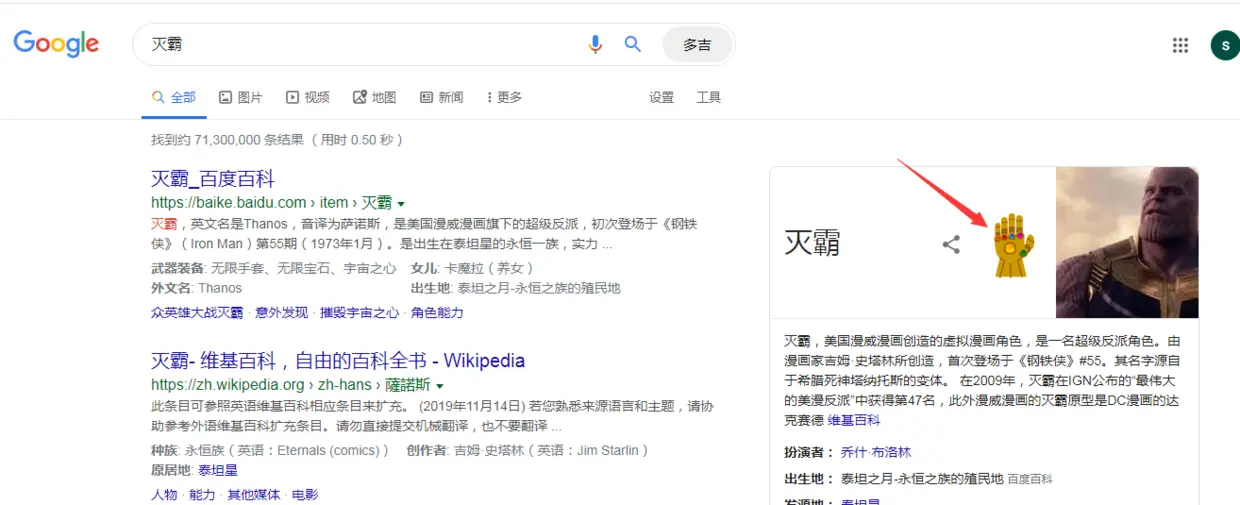The image size is (1240, 505).
Task: Expand the Baidu result URL dropdown arrow
Action: tap(401, 203)
